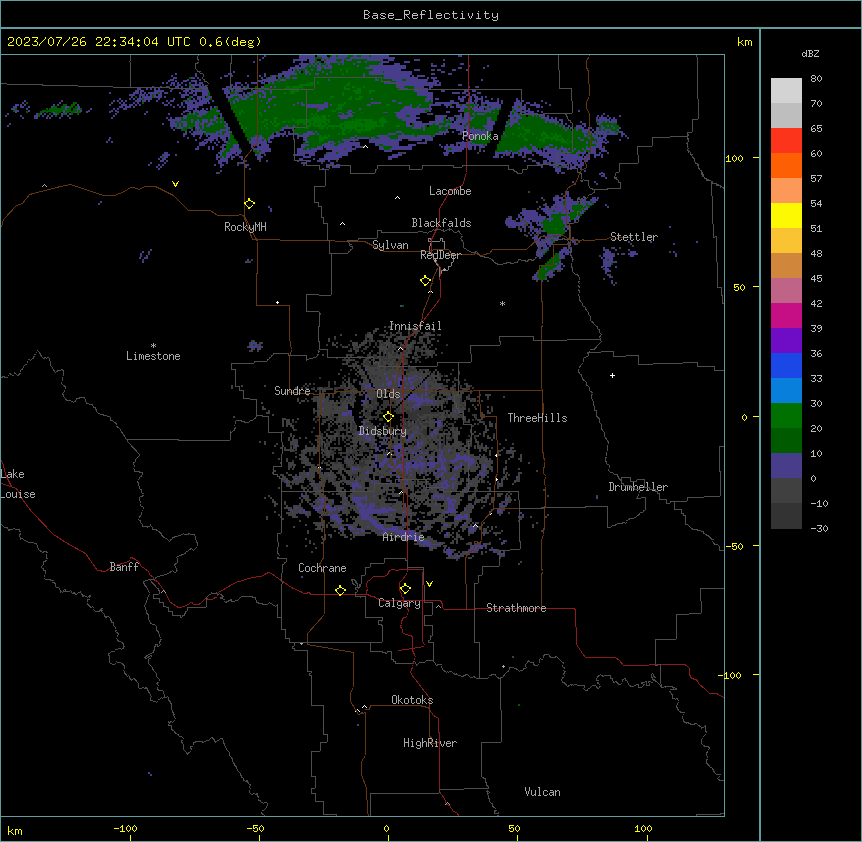Image resolution: width=862 pixels, height=842 pixels.
Task: Click the yellow V marker east of Calgary
Action: (x=429, y=584)
